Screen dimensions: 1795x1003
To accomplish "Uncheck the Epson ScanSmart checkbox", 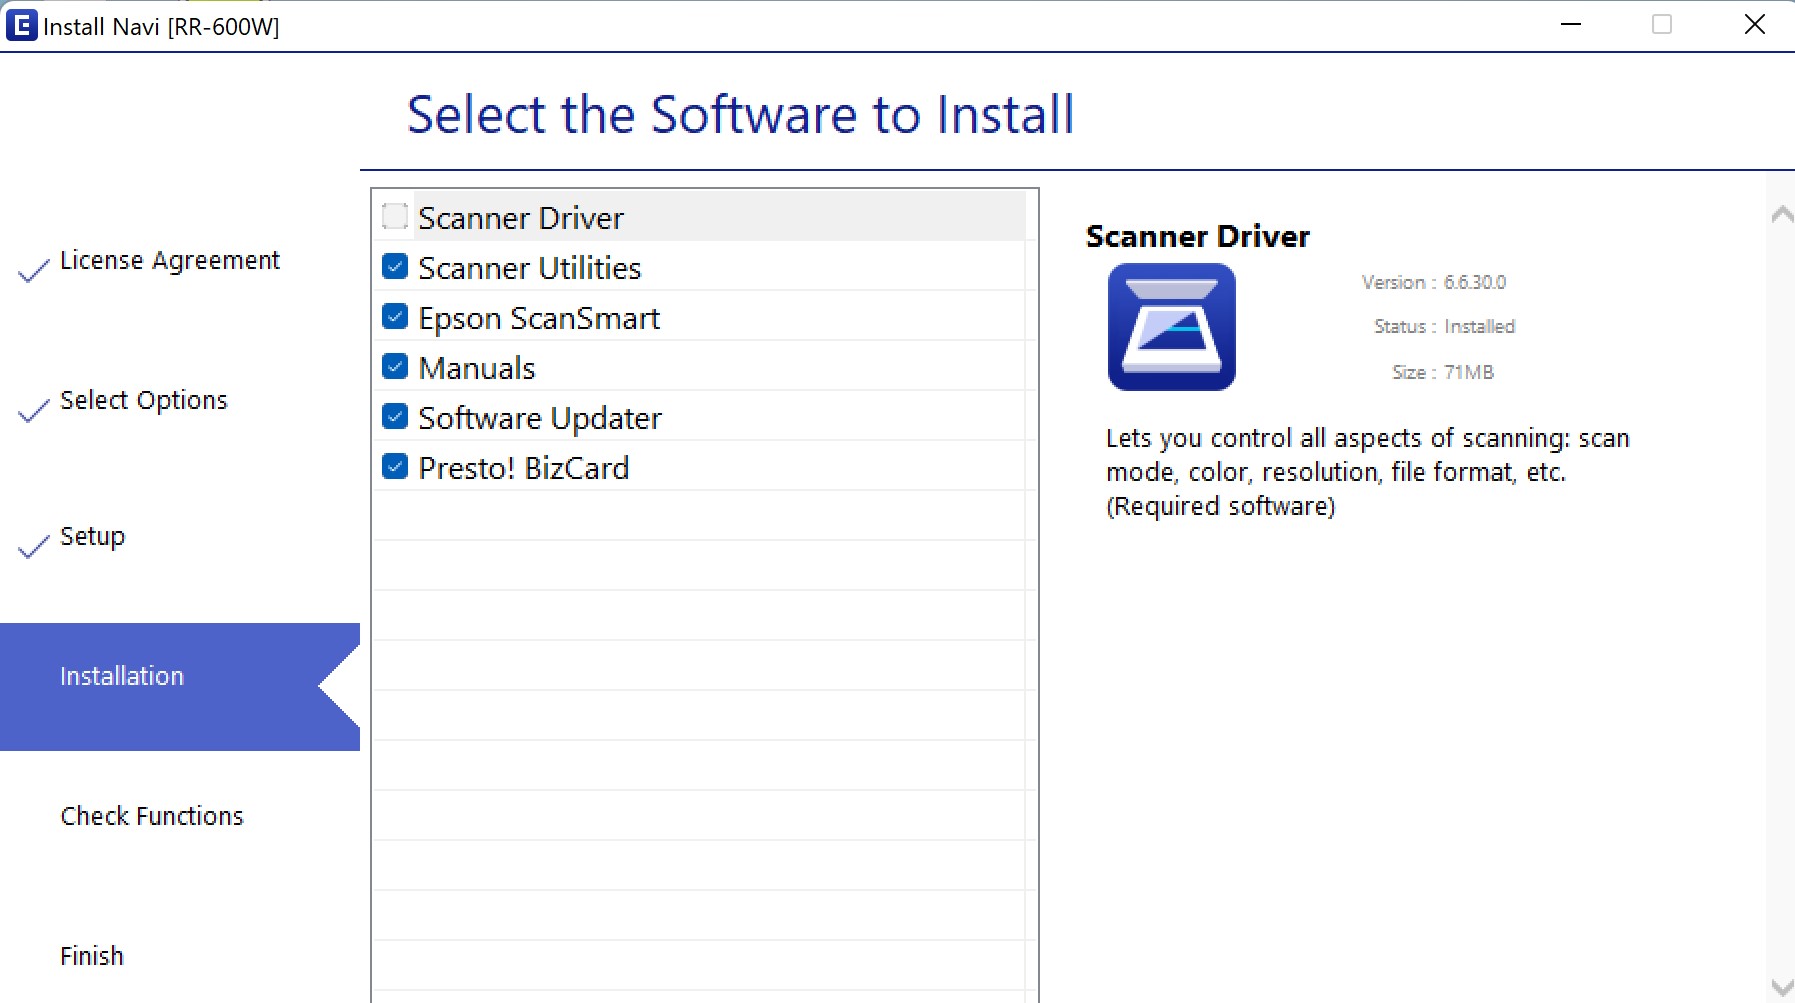I will pos(395,317).
